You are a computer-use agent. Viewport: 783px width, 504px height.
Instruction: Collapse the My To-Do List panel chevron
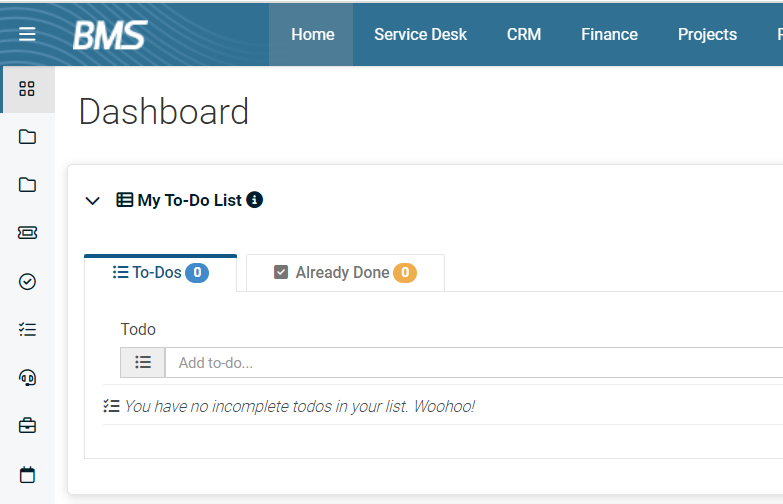(x=92, y=201)
